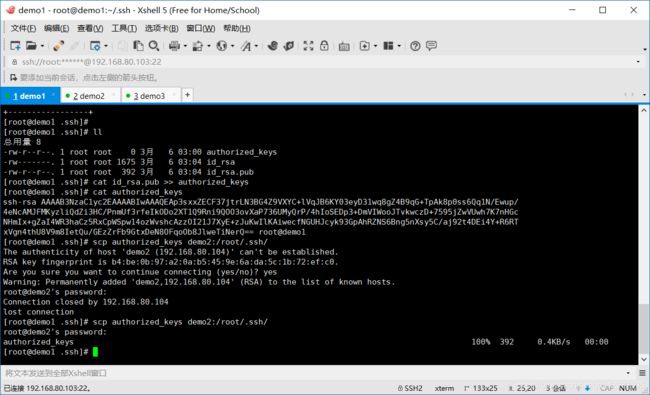650x395 pixels.
Task: Expand the new tab-group dropdown arrow
Action: (x=376, y=46)
